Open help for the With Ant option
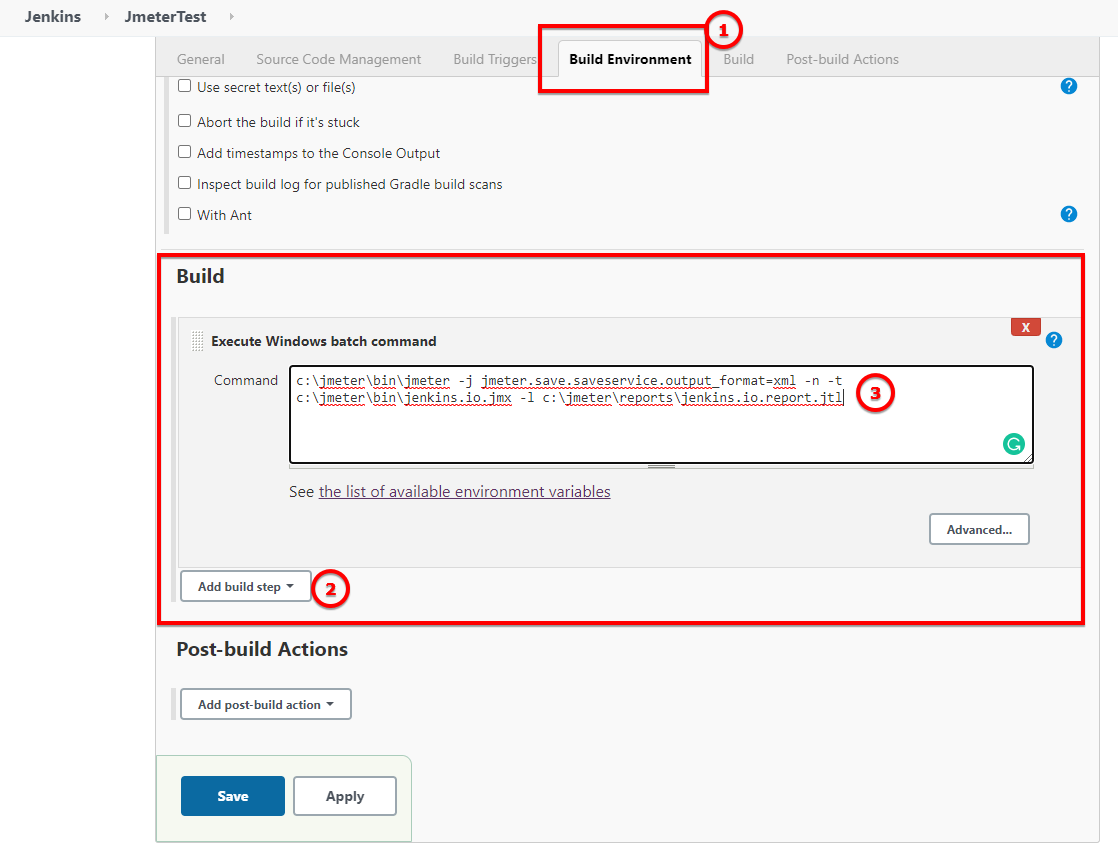Screen dimensions: 1118x857 [x=1069, y=213]
